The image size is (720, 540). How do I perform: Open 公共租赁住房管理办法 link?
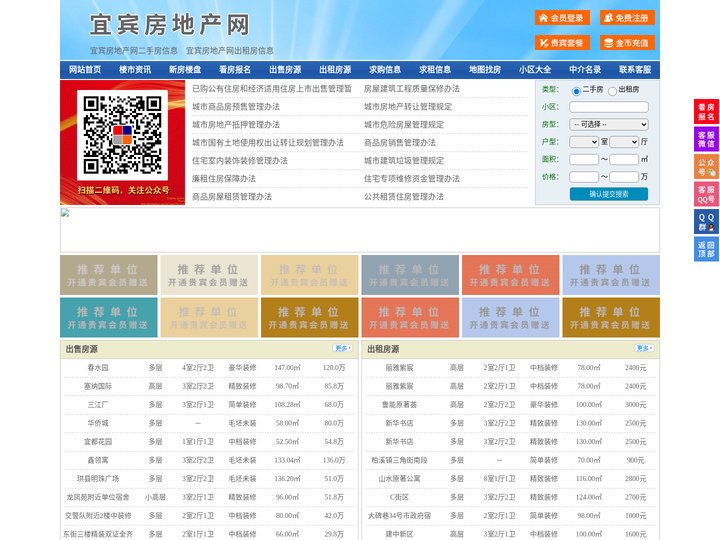(404, 197)
